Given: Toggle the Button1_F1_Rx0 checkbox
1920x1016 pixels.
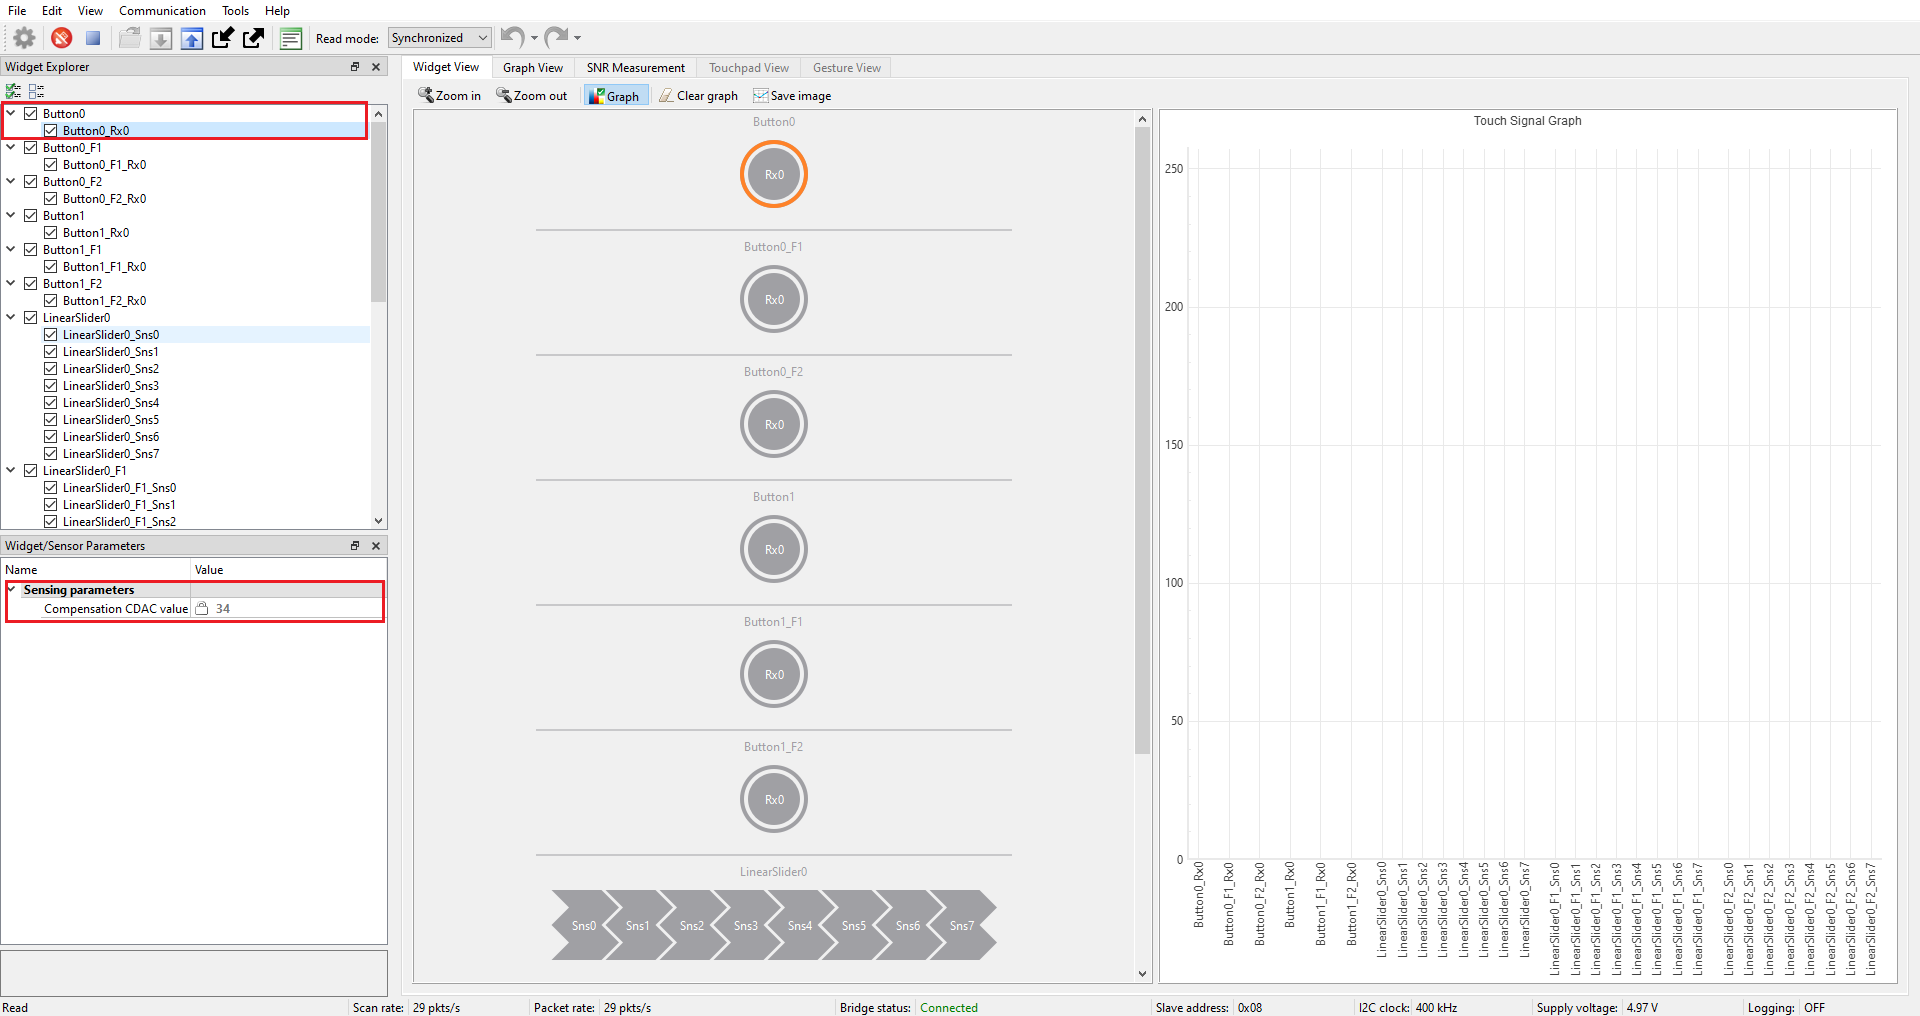Looking at the screenshot, I should pos(50,267).
